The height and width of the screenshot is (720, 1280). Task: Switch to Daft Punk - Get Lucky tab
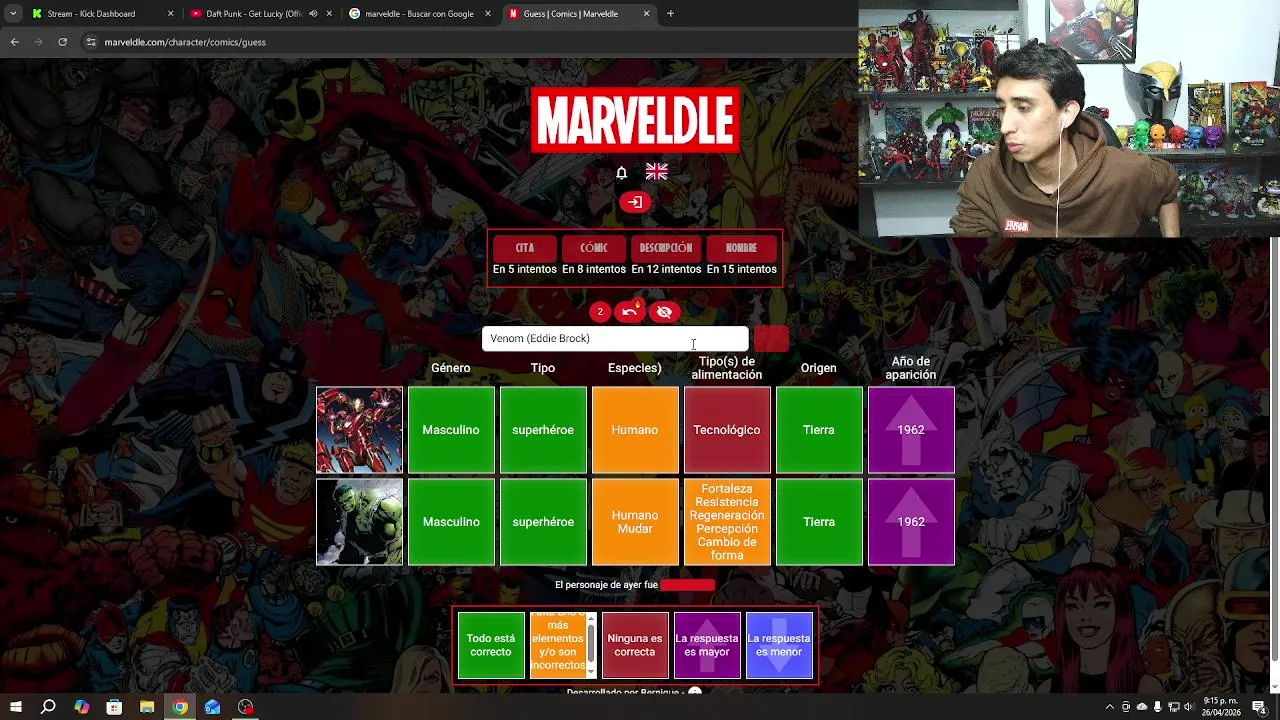coord(261,14)
